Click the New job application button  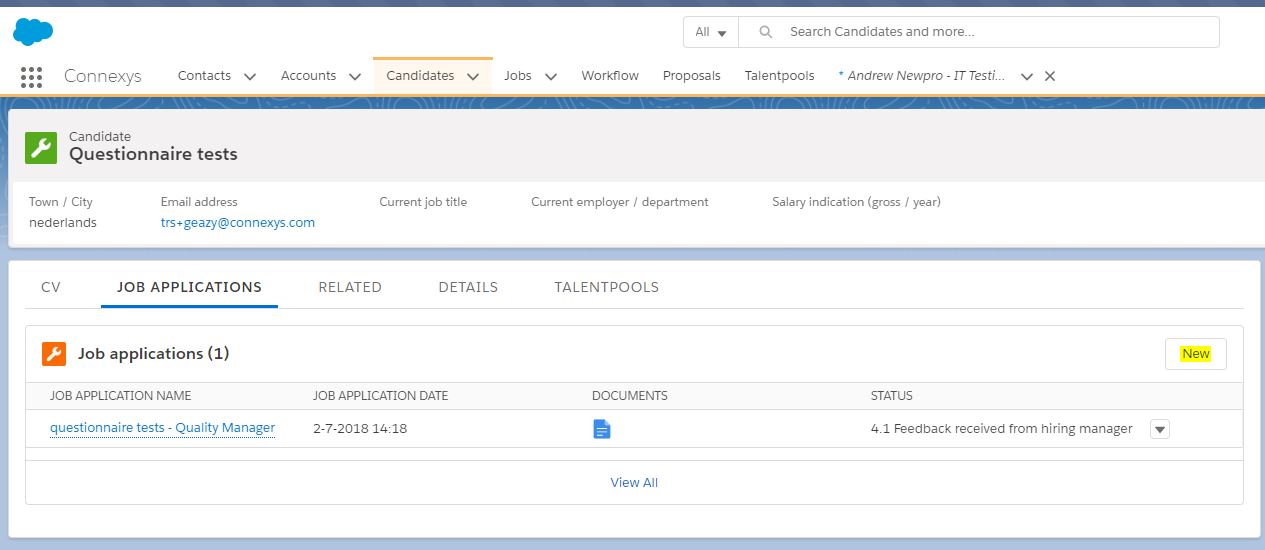tap(1196, 354)
